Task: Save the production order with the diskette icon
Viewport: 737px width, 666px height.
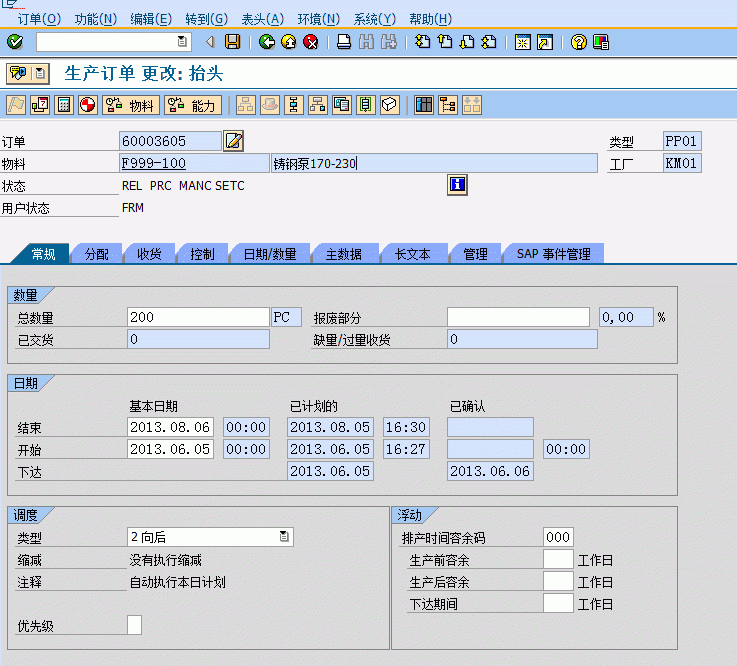Action: [232, 42]
